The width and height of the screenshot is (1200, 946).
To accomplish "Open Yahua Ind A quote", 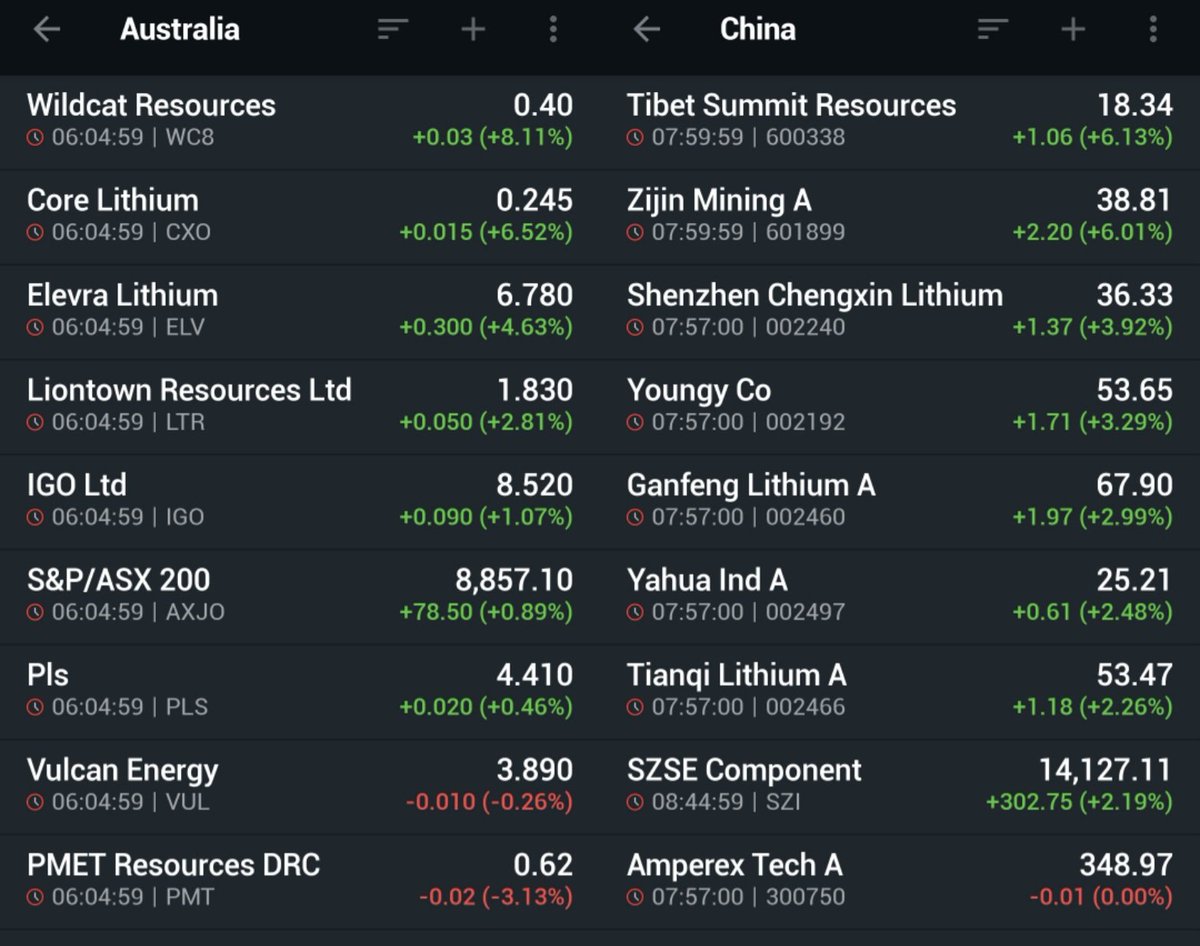I will (x=900, y=597).
